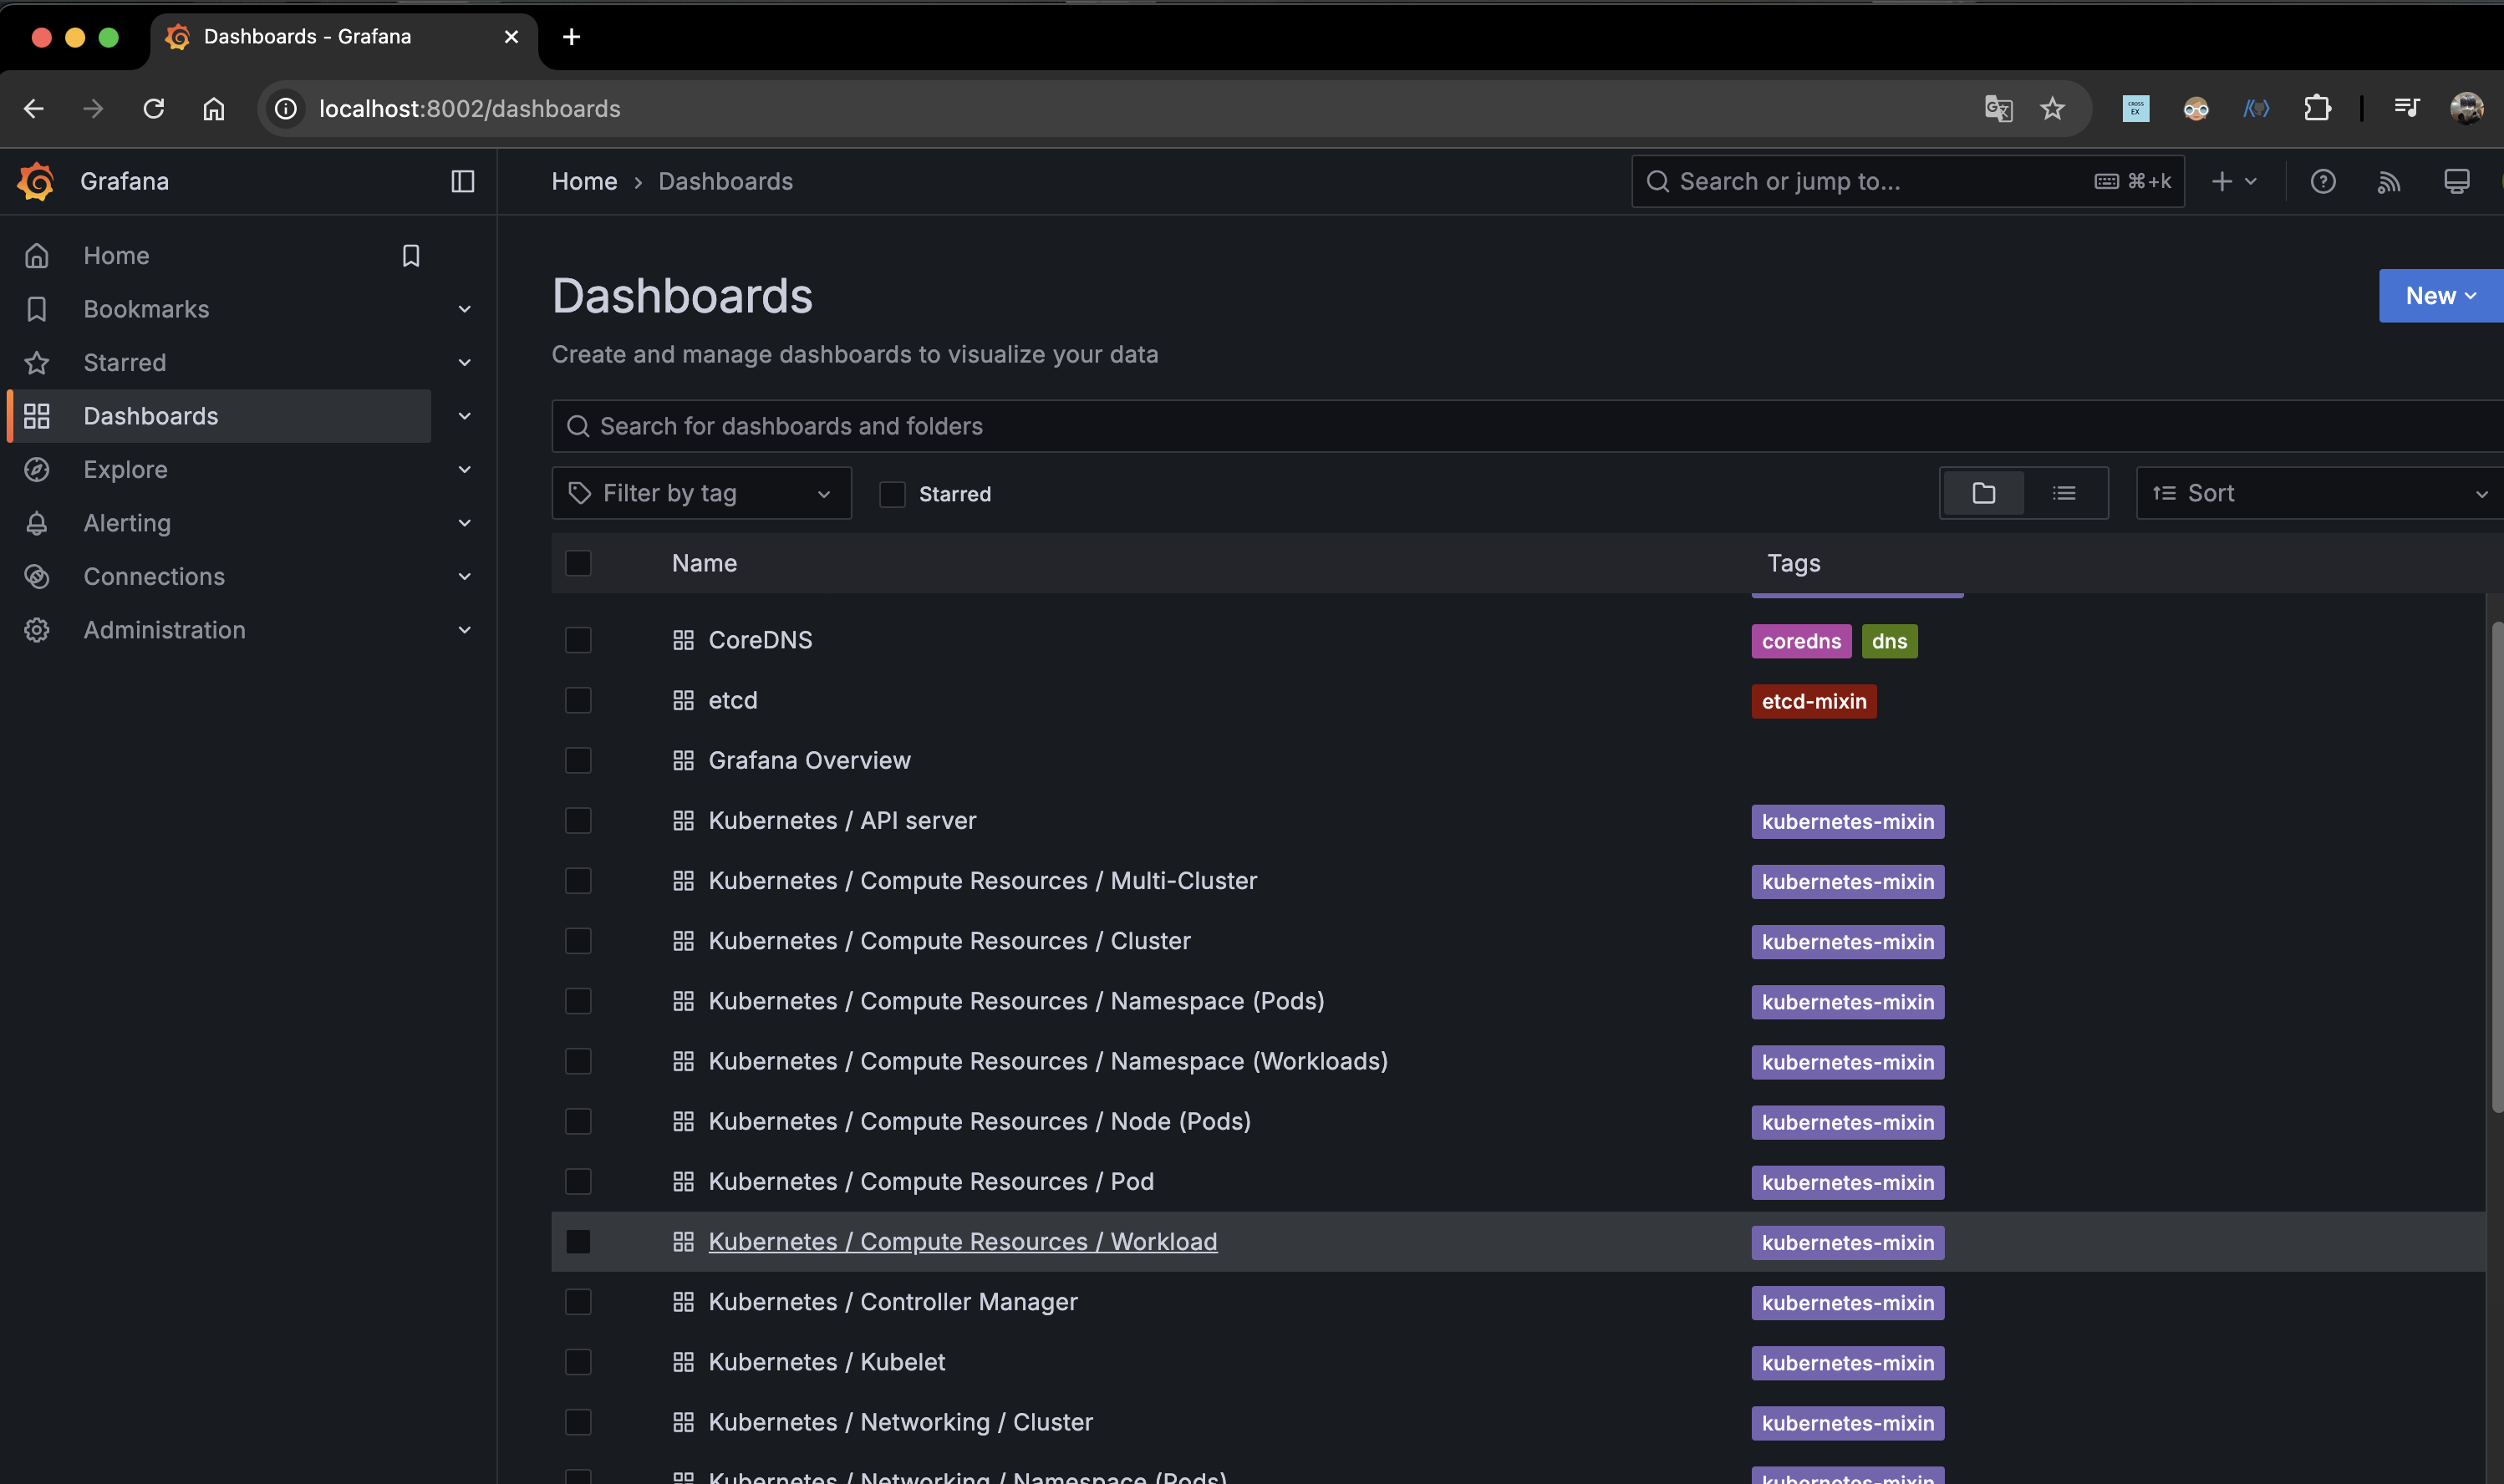
Task: Open Bookmarks in sidebar menu
Action: coord(146,309)
